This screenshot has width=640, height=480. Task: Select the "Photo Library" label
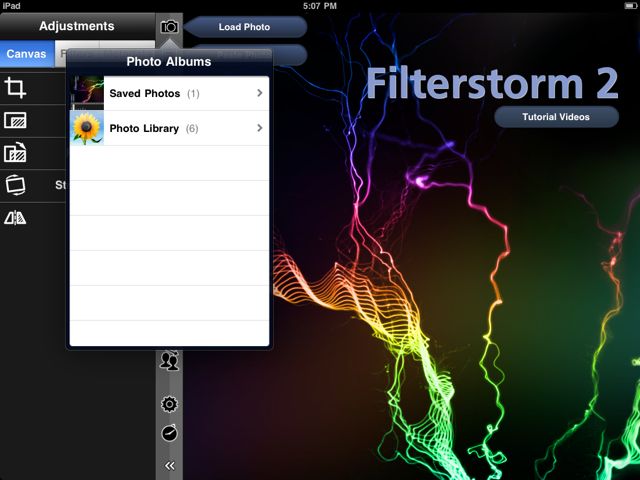pos(144,129)
